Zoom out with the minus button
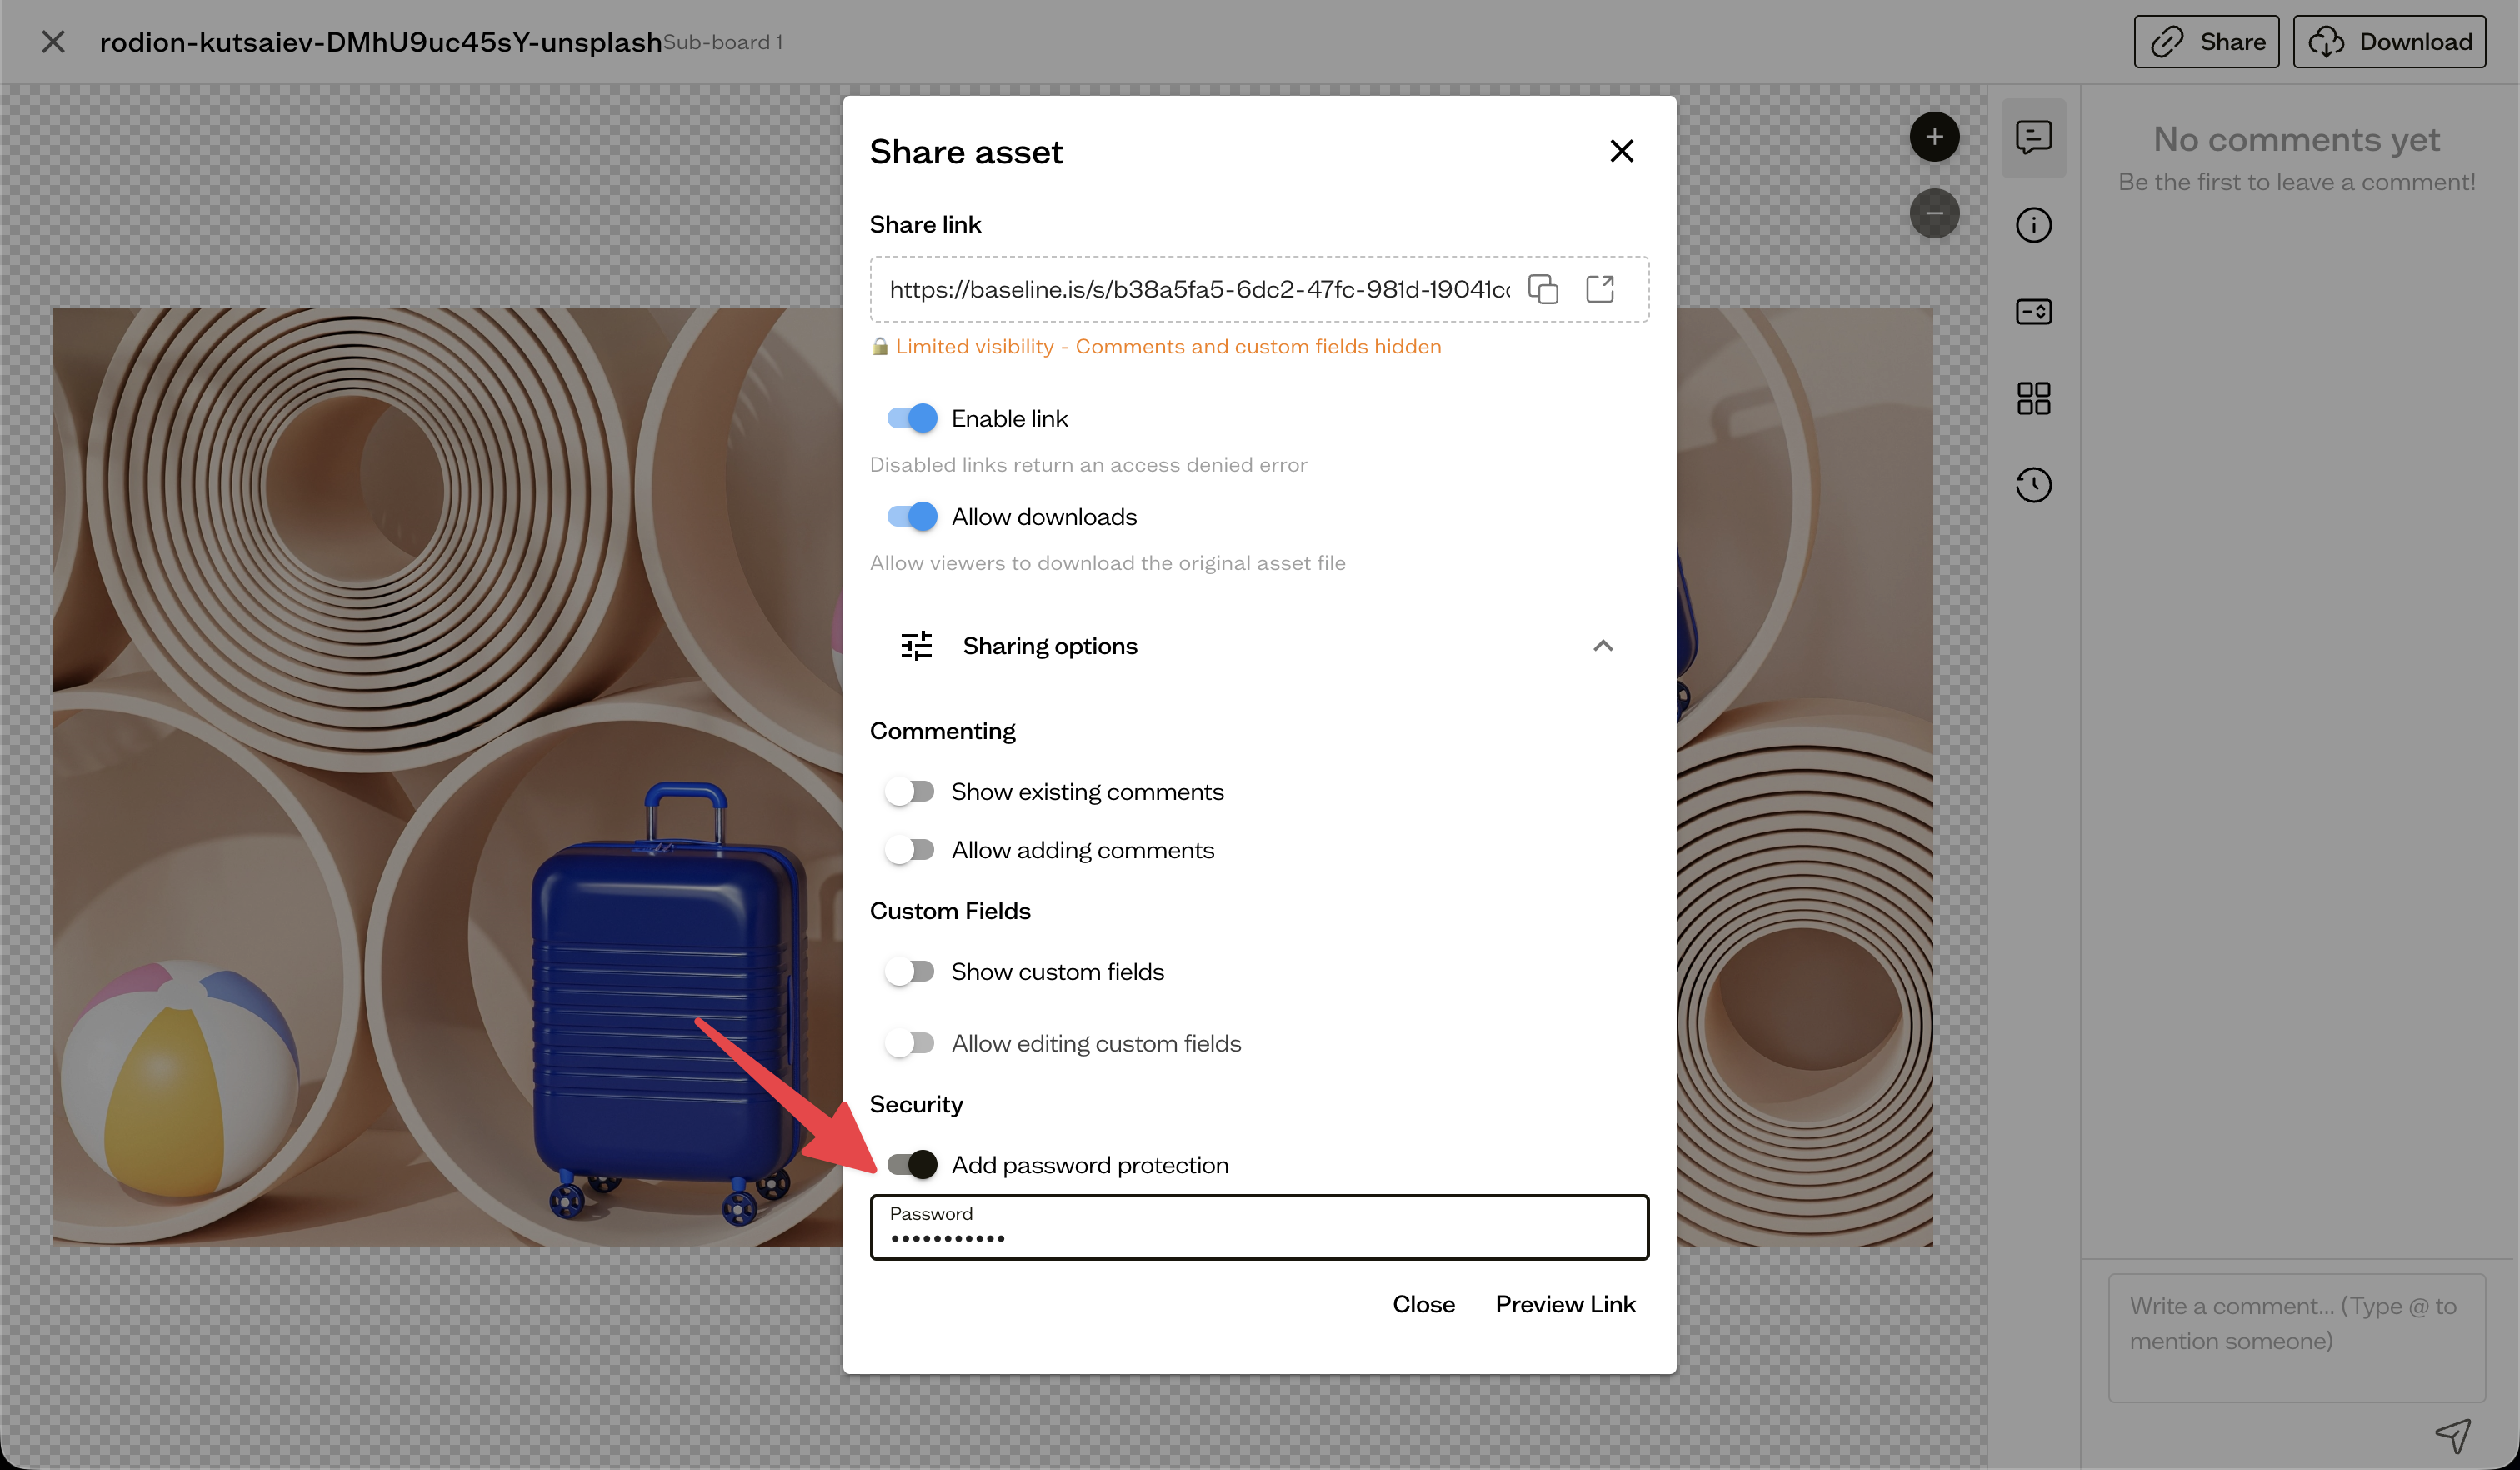The height and width of the screenshot is (1470, 2520). point(1934,213)
